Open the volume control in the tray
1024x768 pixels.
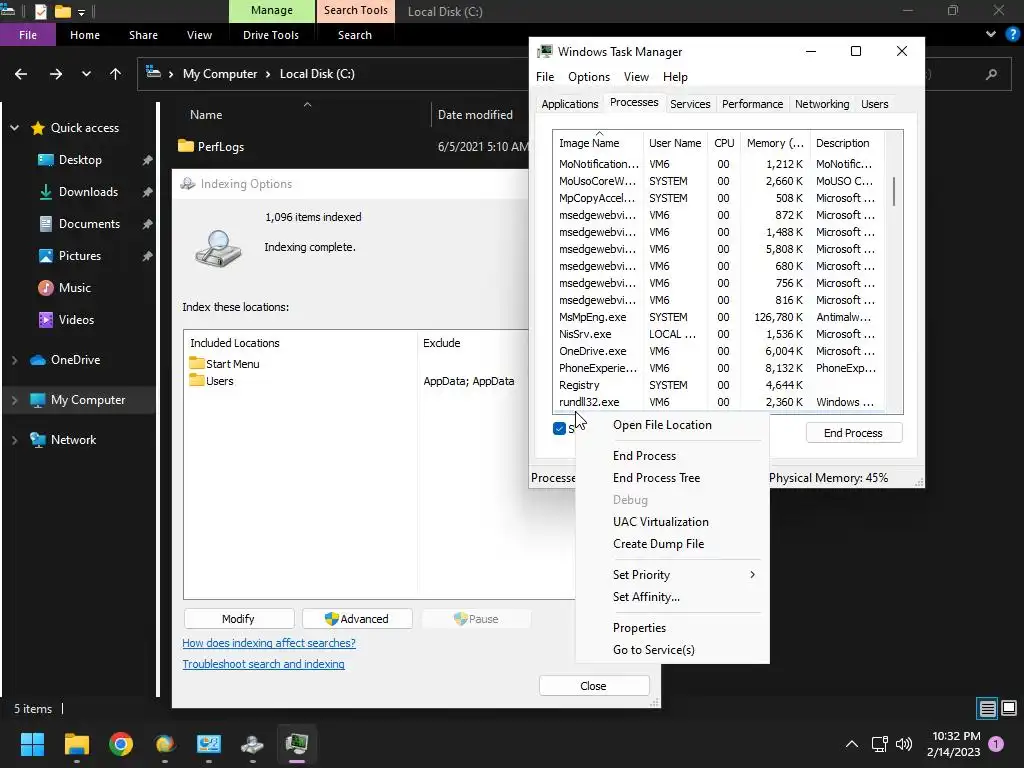click(x=904, y=744)
